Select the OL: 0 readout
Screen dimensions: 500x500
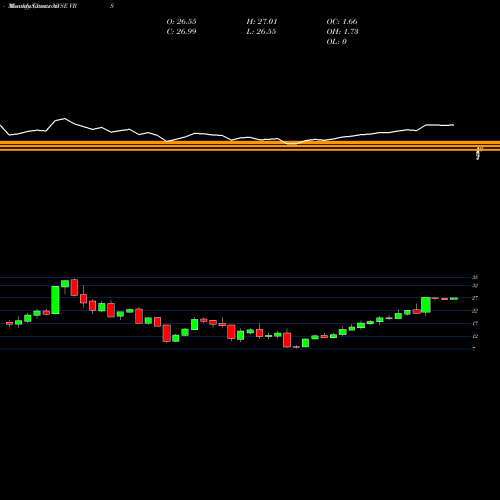tap(337, 42)
